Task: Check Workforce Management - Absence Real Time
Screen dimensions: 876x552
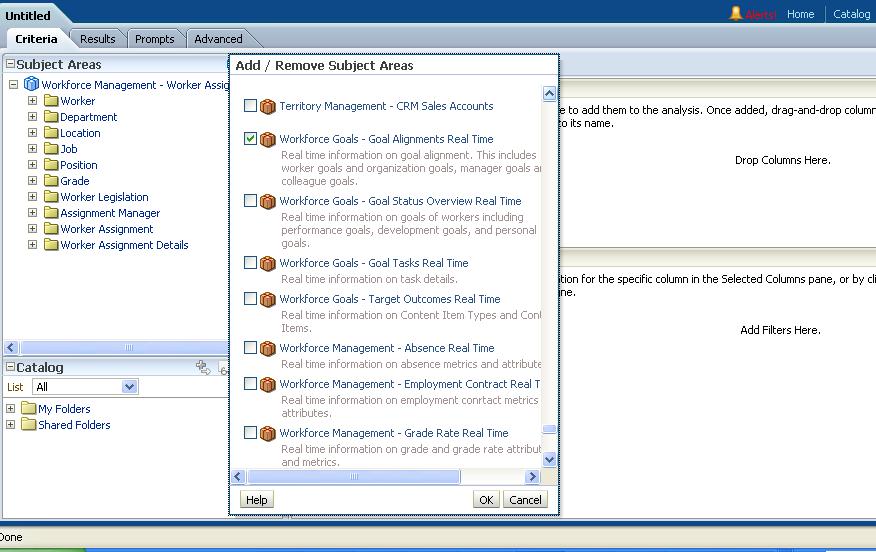Action: [x=250, y=347]
